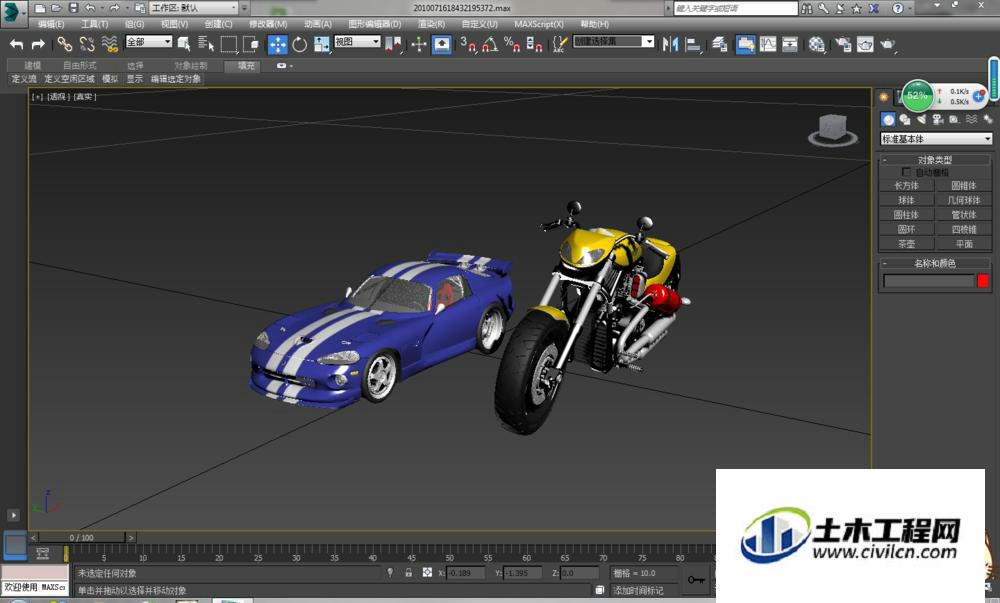Click the 平面 plane button

click(964, 243)
